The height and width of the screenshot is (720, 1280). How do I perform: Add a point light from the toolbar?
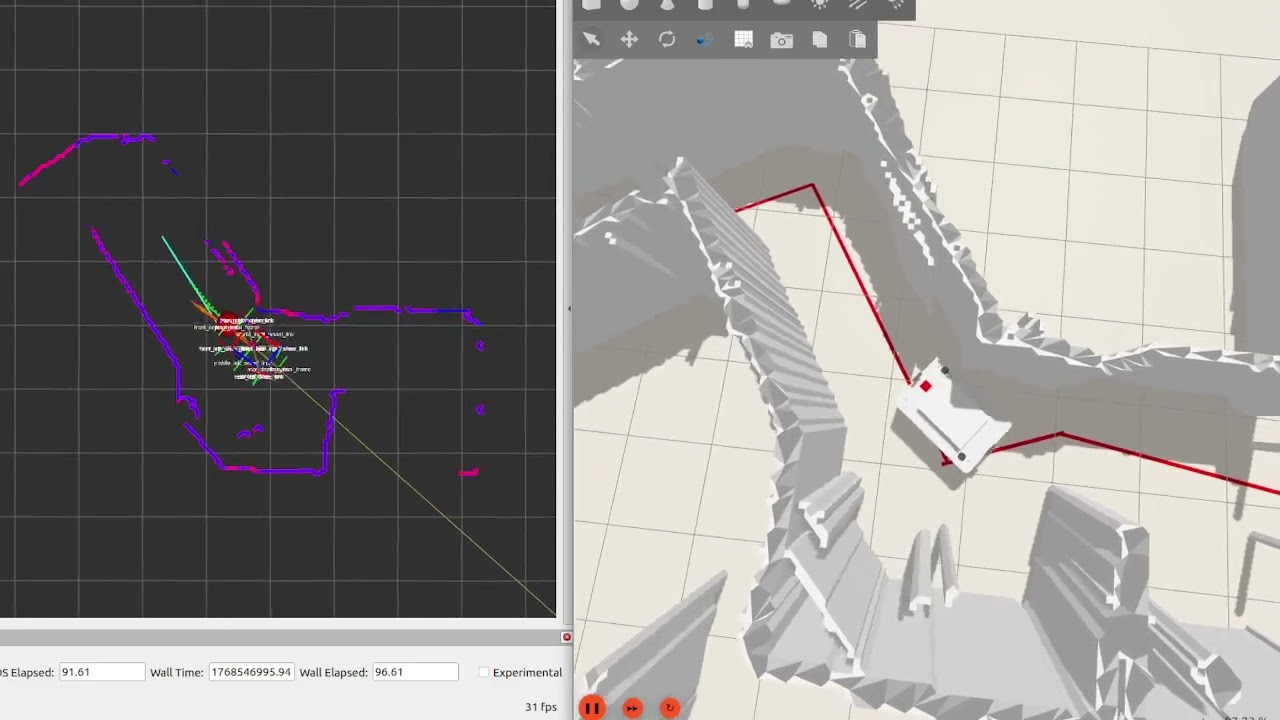coord(819,5)
